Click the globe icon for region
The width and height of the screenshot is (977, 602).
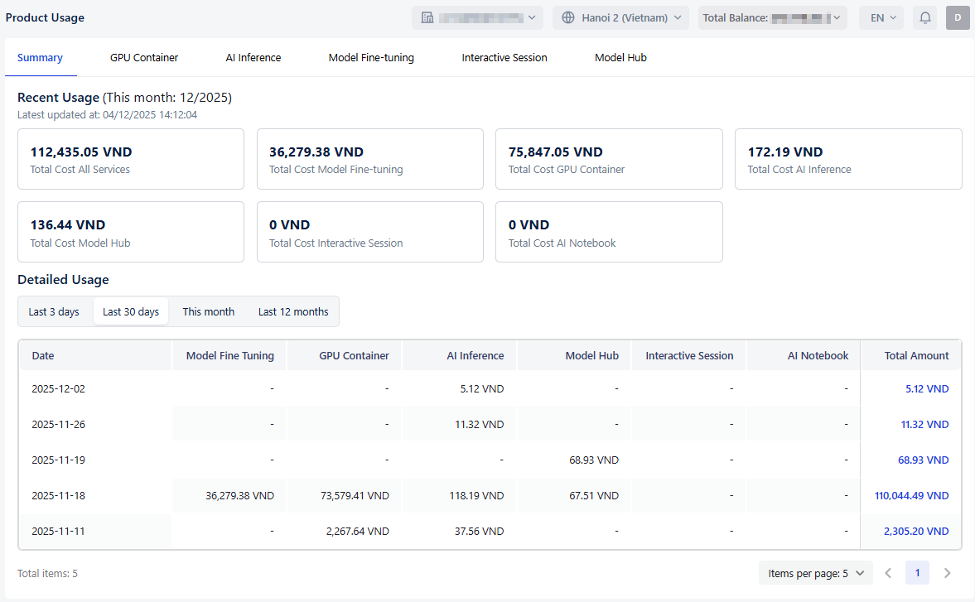569,18
